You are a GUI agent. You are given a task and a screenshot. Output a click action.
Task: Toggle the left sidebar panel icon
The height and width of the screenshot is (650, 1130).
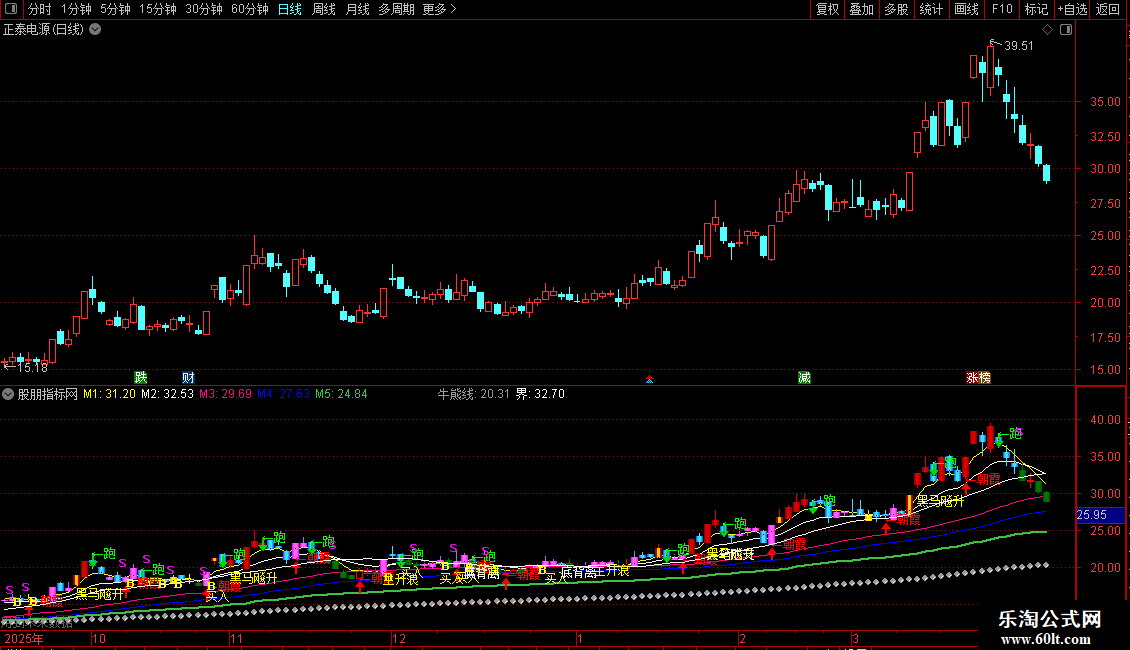pos(12,9)
